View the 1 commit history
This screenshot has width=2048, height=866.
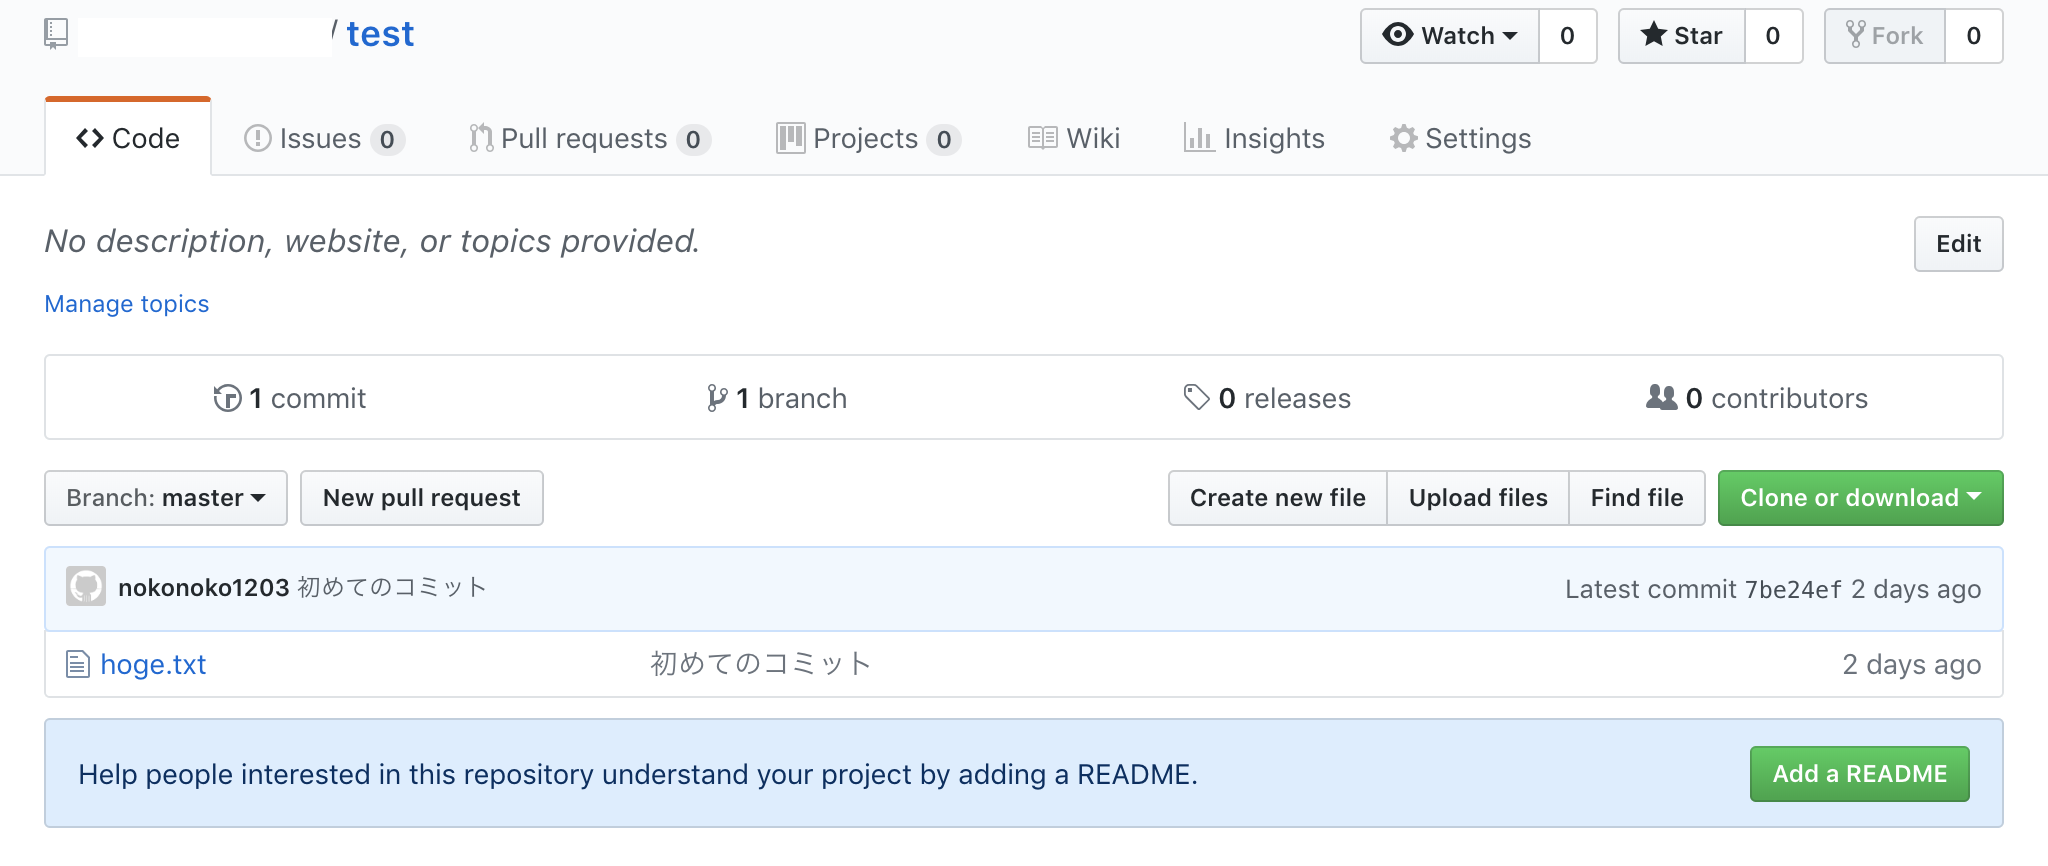290,398
